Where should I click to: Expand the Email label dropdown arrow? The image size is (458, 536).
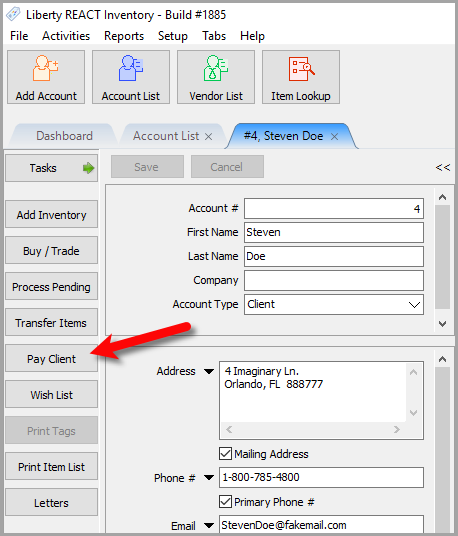click(x=209, y=525)
